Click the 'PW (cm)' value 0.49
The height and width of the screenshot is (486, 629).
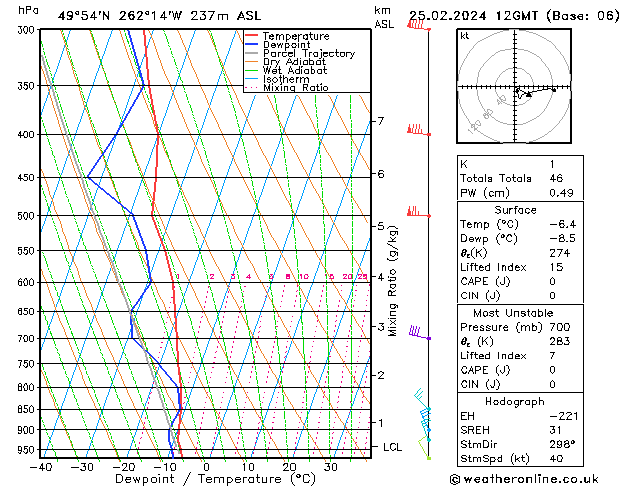pos(561,193)
